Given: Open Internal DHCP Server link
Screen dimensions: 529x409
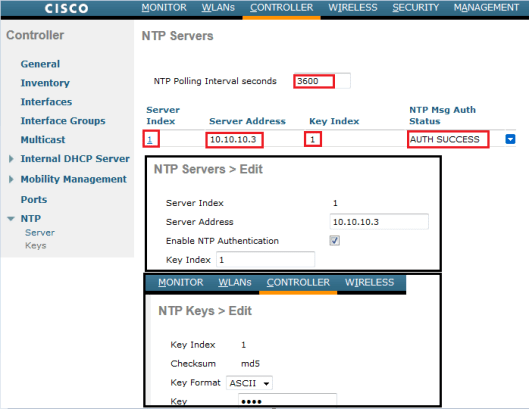Looking at the screenshot, I should pos(75,159).
